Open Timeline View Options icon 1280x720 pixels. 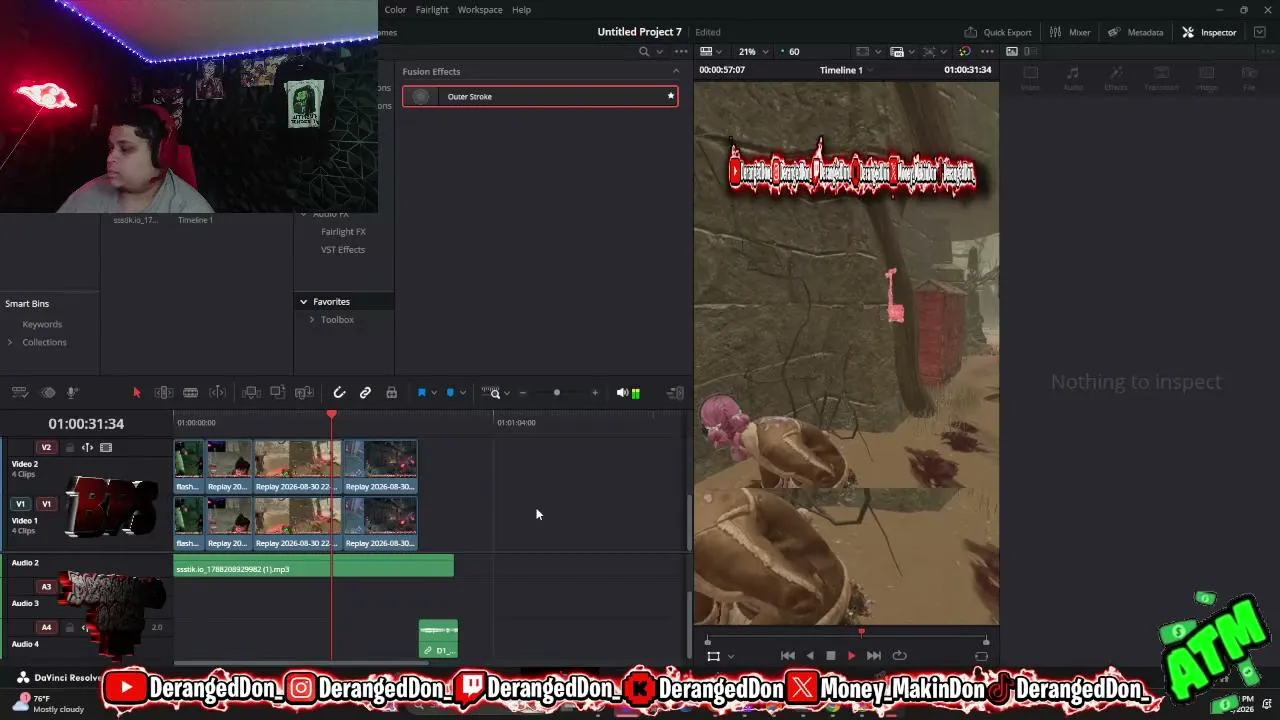click(x=20, y=393)
